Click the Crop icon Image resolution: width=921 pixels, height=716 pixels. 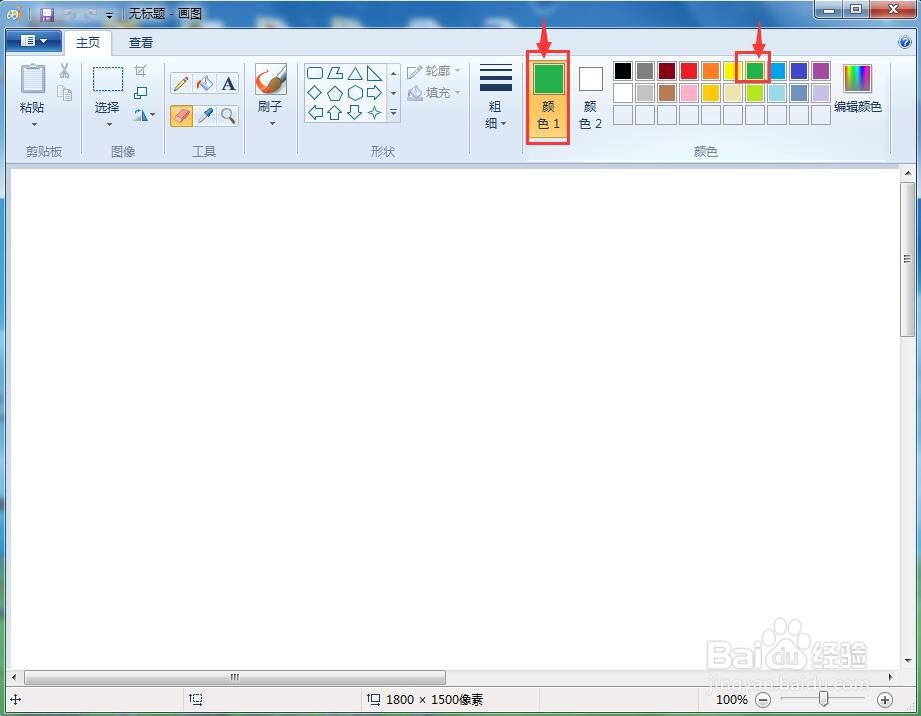140,70
